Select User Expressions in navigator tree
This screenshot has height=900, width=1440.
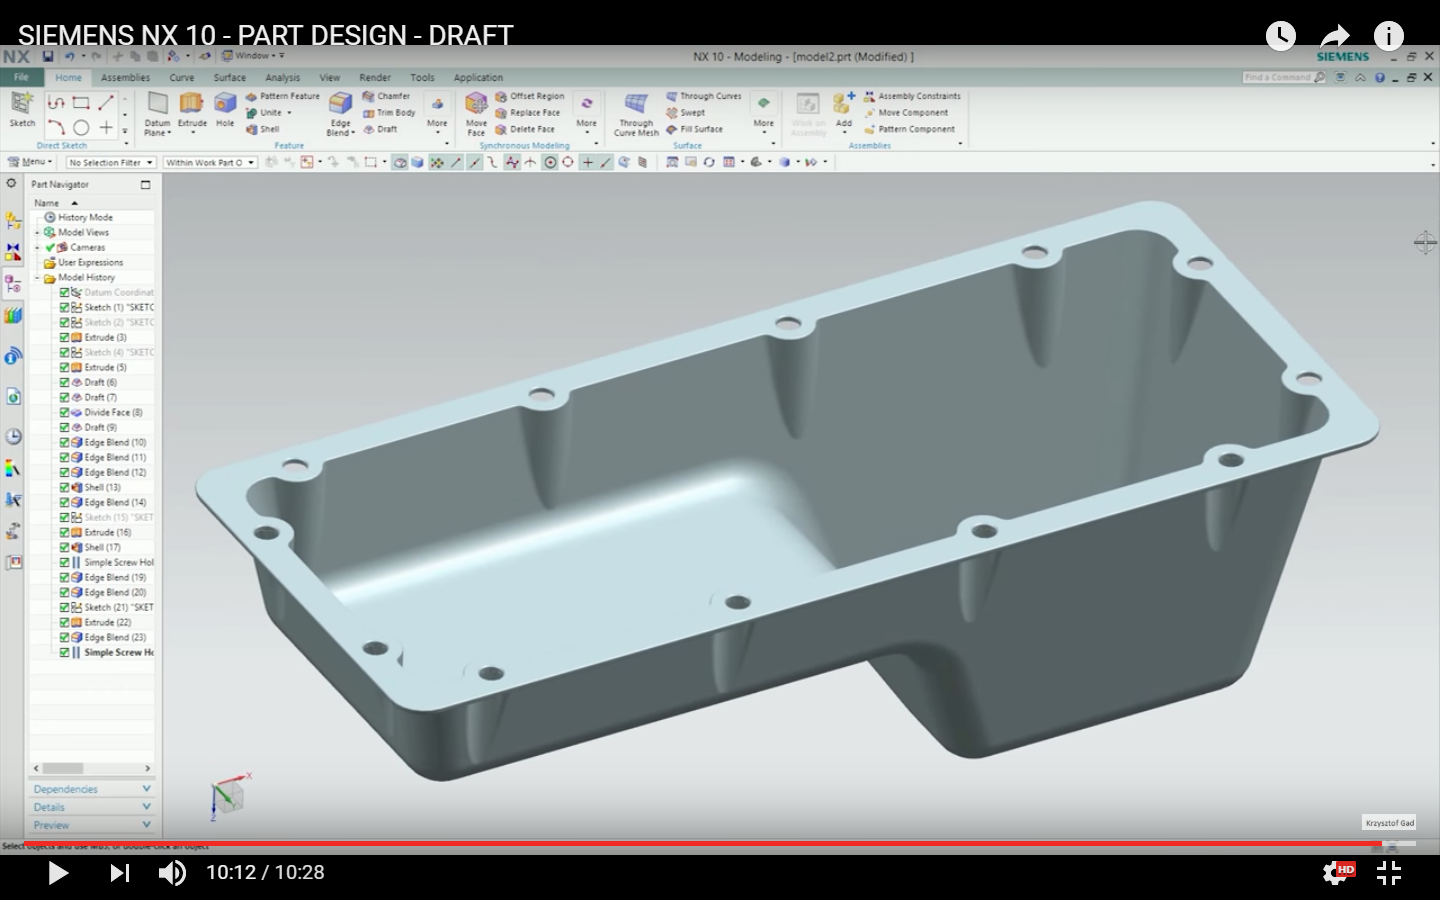(x=90, y=262)
